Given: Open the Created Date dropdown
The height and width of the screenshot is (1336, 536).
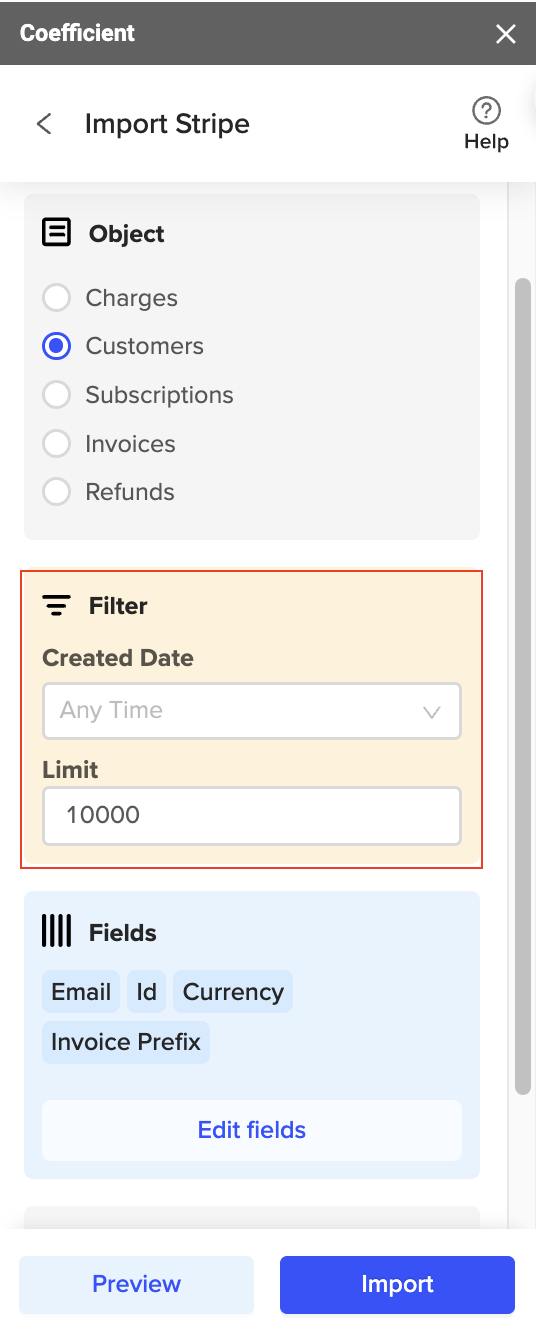Looking at the screenshot, I should tap(252, 711).
